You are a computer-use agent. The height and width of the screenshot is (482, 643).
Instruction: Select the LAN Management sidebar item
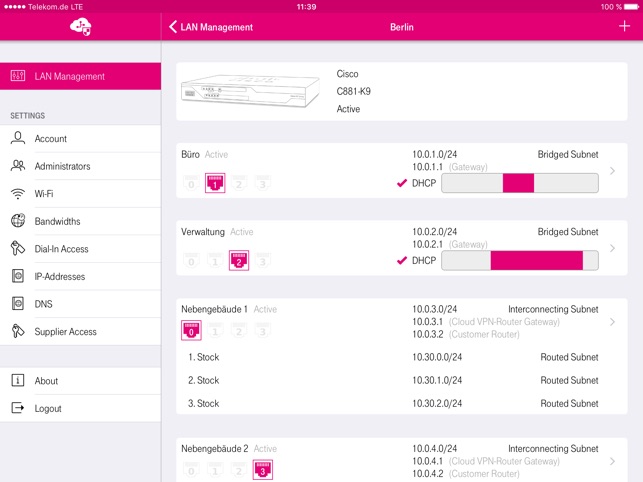click(x=80, y=76)
